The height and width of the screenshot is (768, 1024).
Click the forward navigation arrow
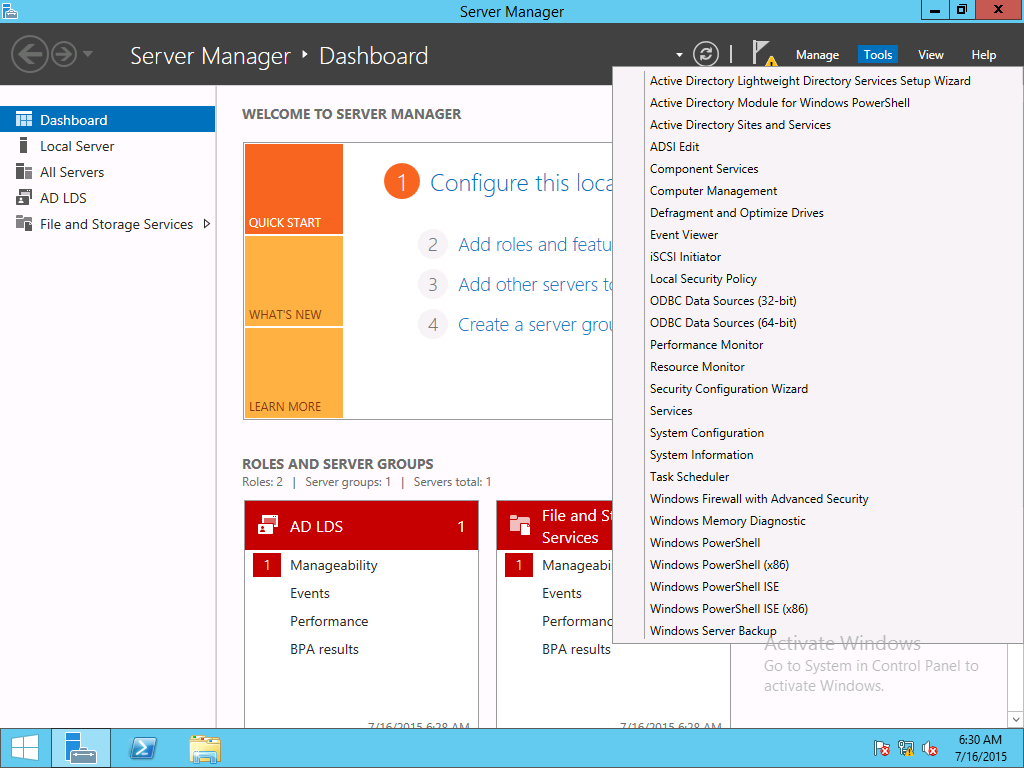64,54
